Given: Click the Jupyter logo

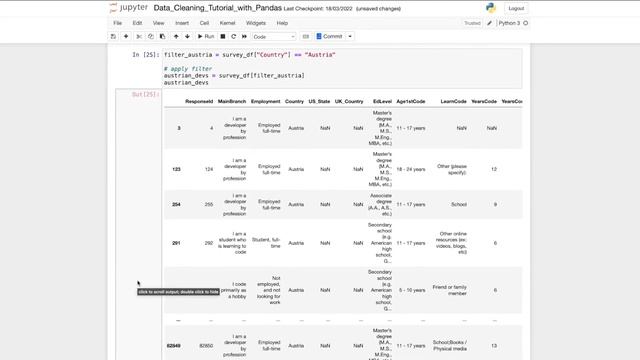Looking at the screenshot, I should [x=129, y=8].
